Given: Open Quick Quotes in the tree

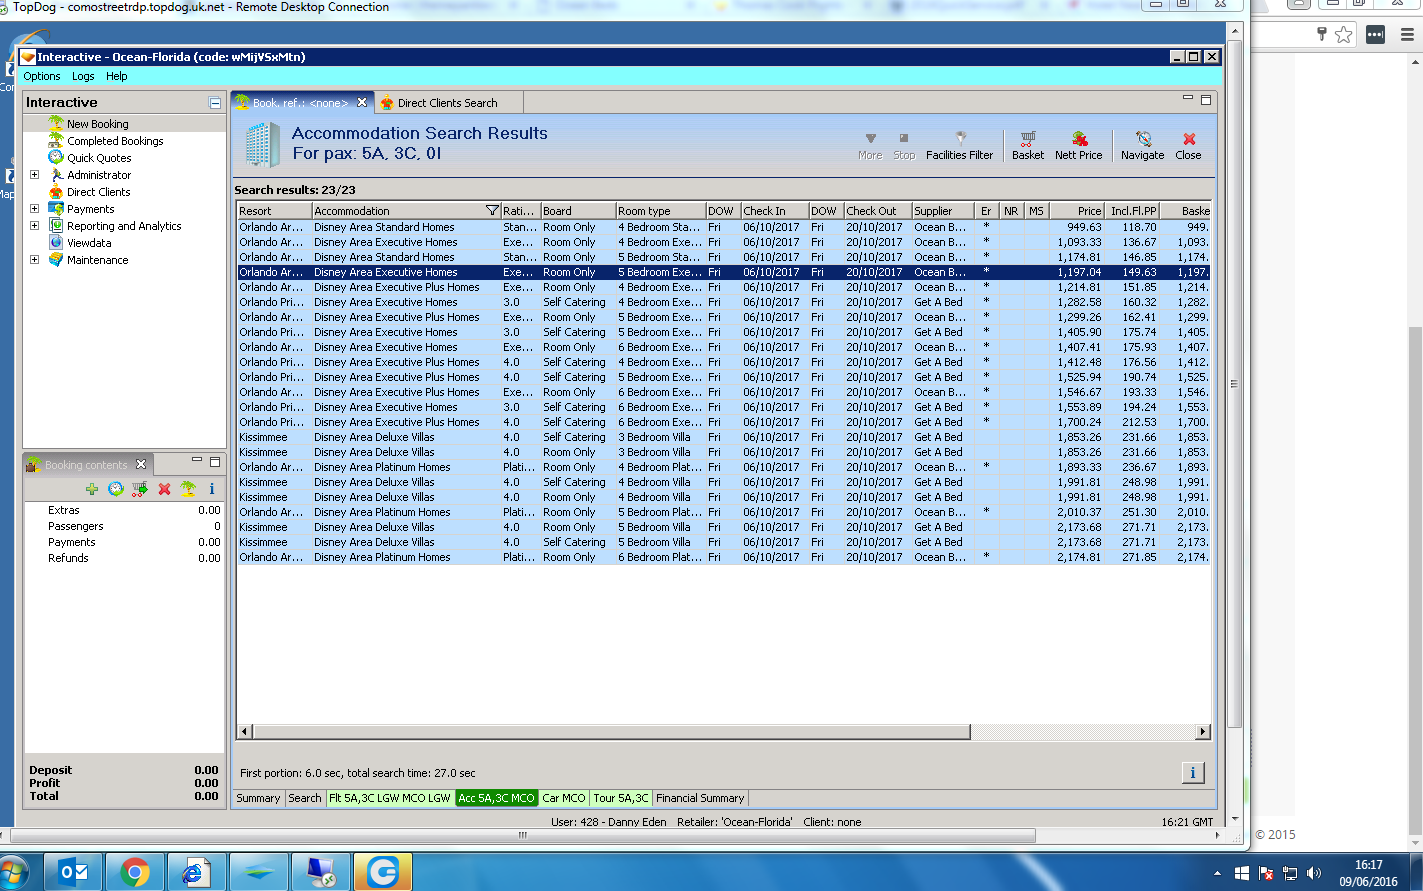Looking at the screenshot, I should pyautogui.click(x=99, y=158).
